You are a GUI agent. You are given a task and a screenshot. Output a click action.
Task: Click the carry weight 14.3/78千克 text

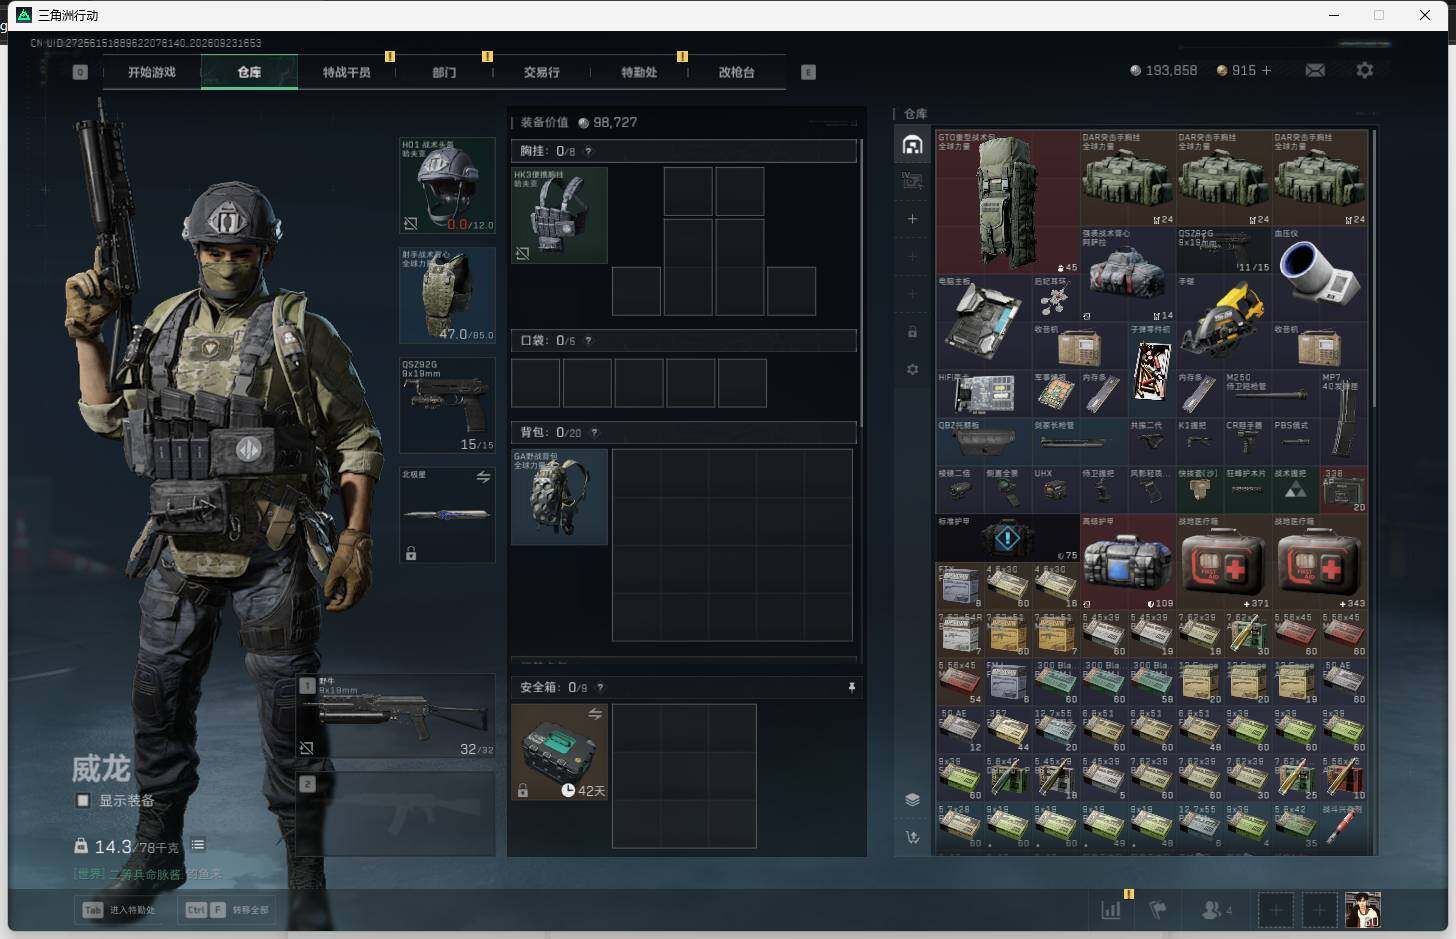pyautogui.click(x=136, y=847)
